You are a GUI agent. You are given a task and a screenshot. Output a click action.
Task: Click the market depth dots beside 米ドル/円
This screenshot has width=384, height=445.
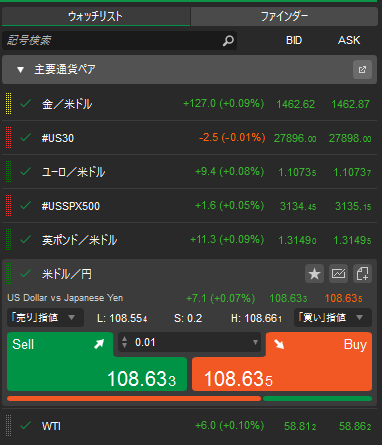(x=9, y=274)
